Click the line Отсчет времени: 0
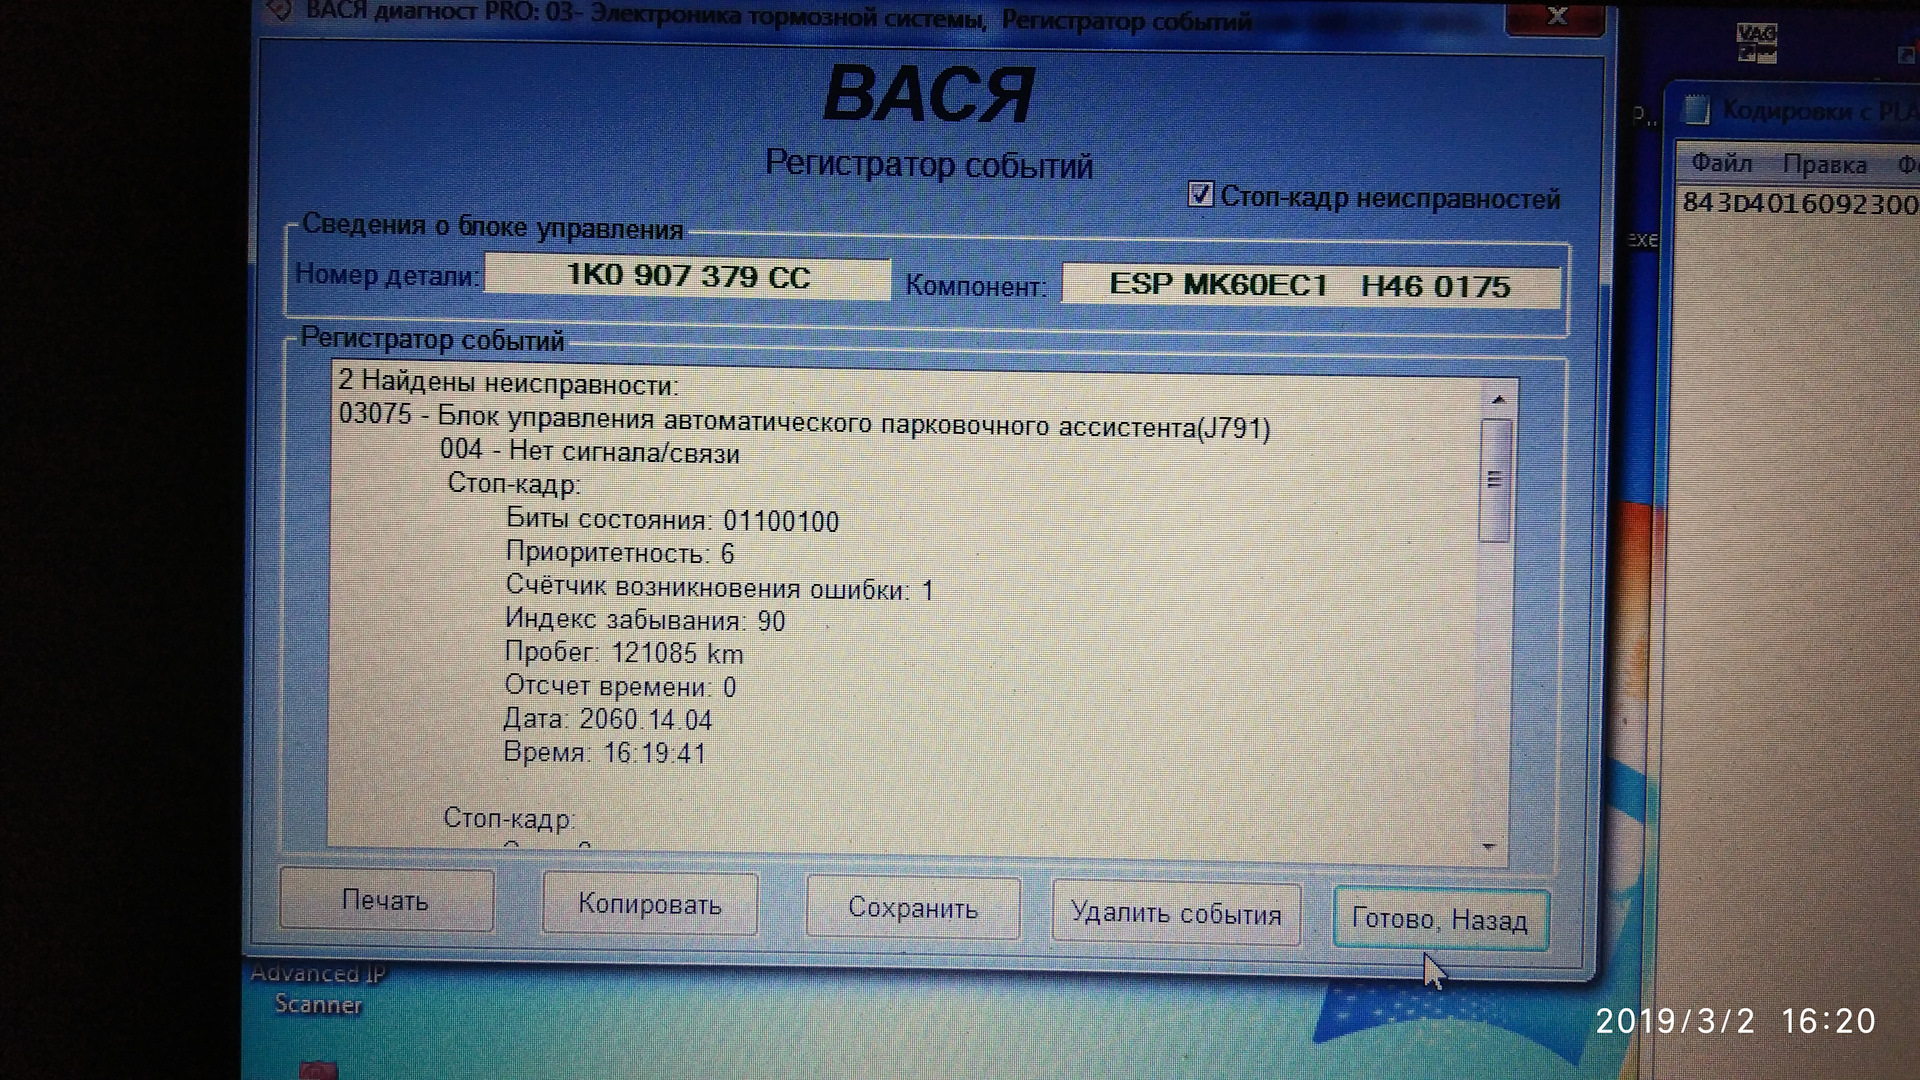Screen dimensions: 1920x1080 620,686
